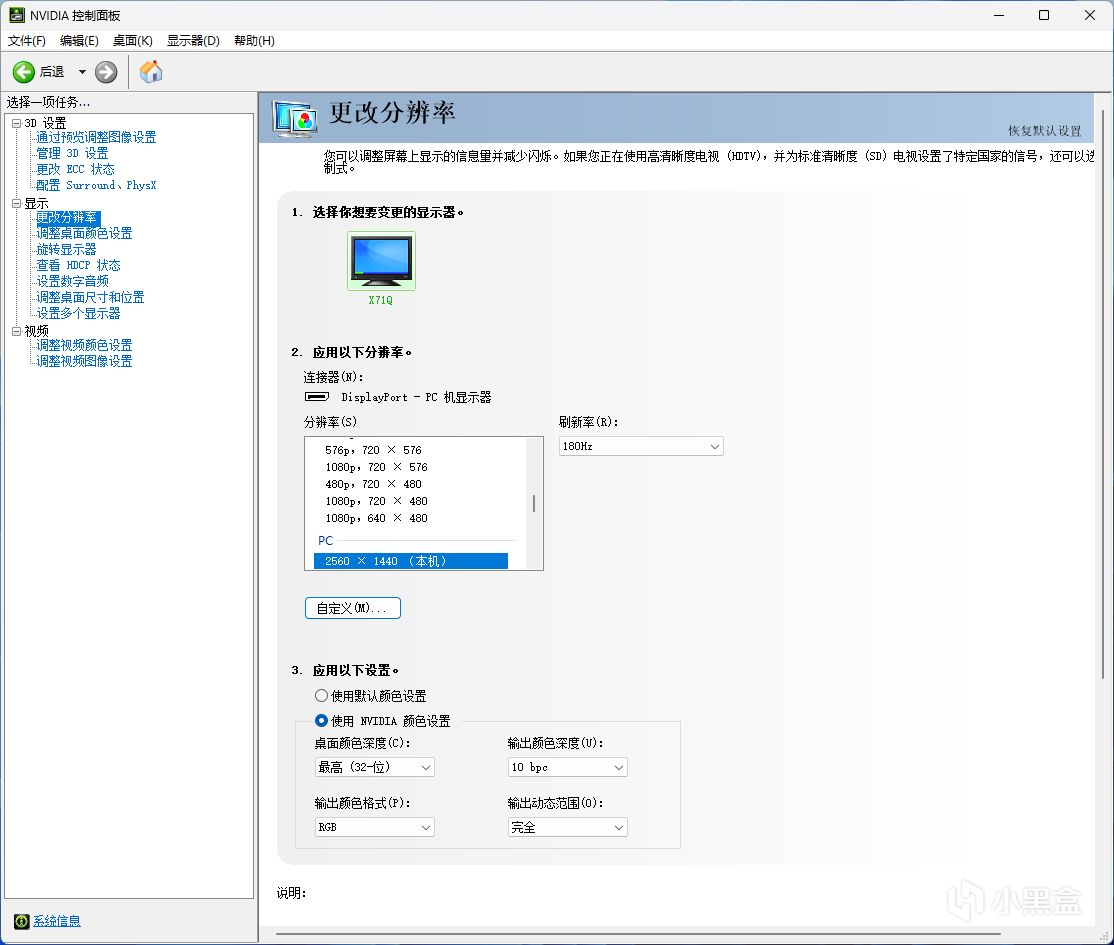The width and height of the screenshot is (1114, 945).
Task: Click the System Information icon
Action: (21, 921)
